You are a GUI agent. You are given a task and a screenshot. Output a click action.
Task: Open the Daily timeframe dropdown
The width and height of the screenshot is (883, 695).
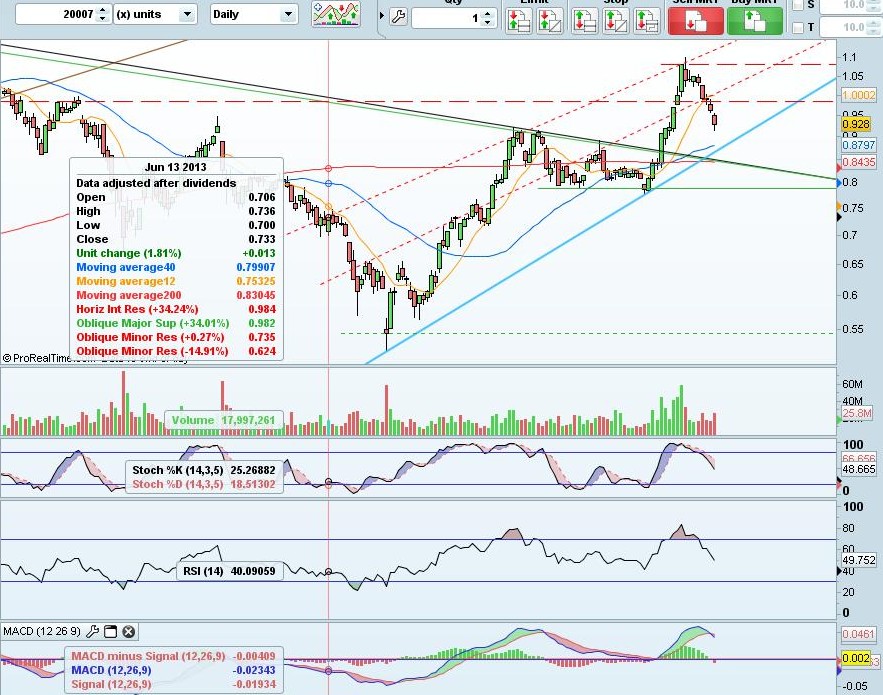coord(253,14)
